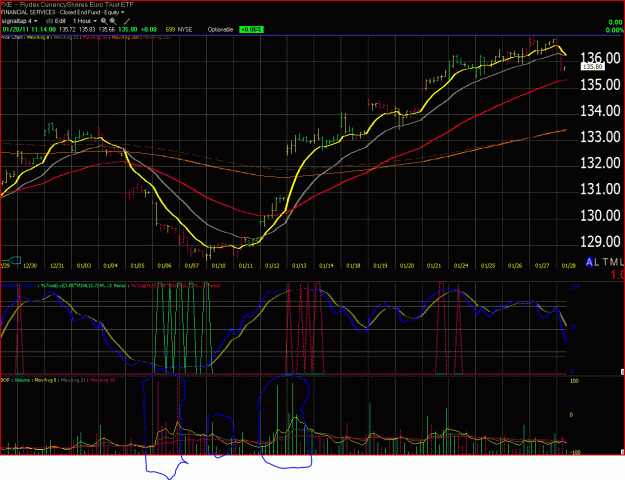Click the 01/28/11 11:14:00 timestamp
The width and height of the screenshot is (625, 480).
(x=29, y=30)
